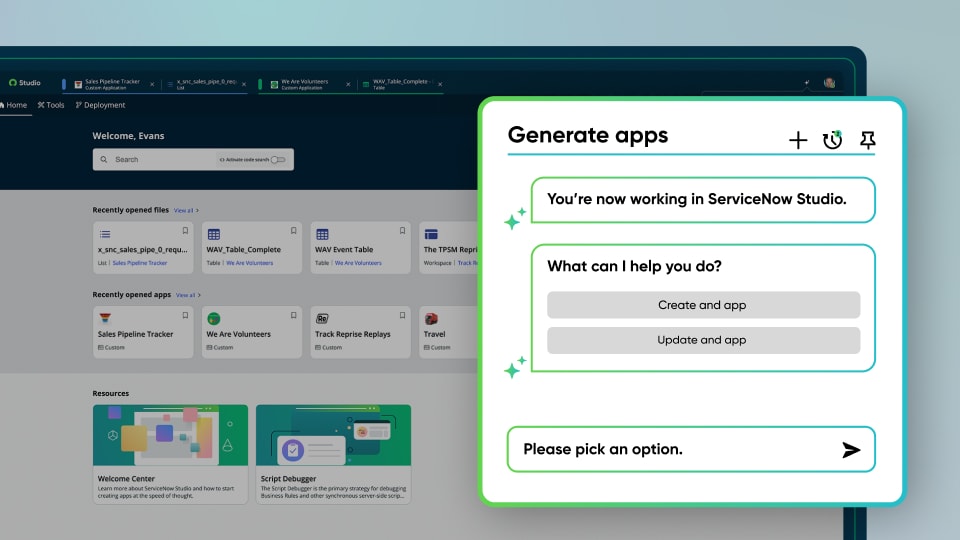Bookmark the Track Reprise Replays app card

click(402, 315)
